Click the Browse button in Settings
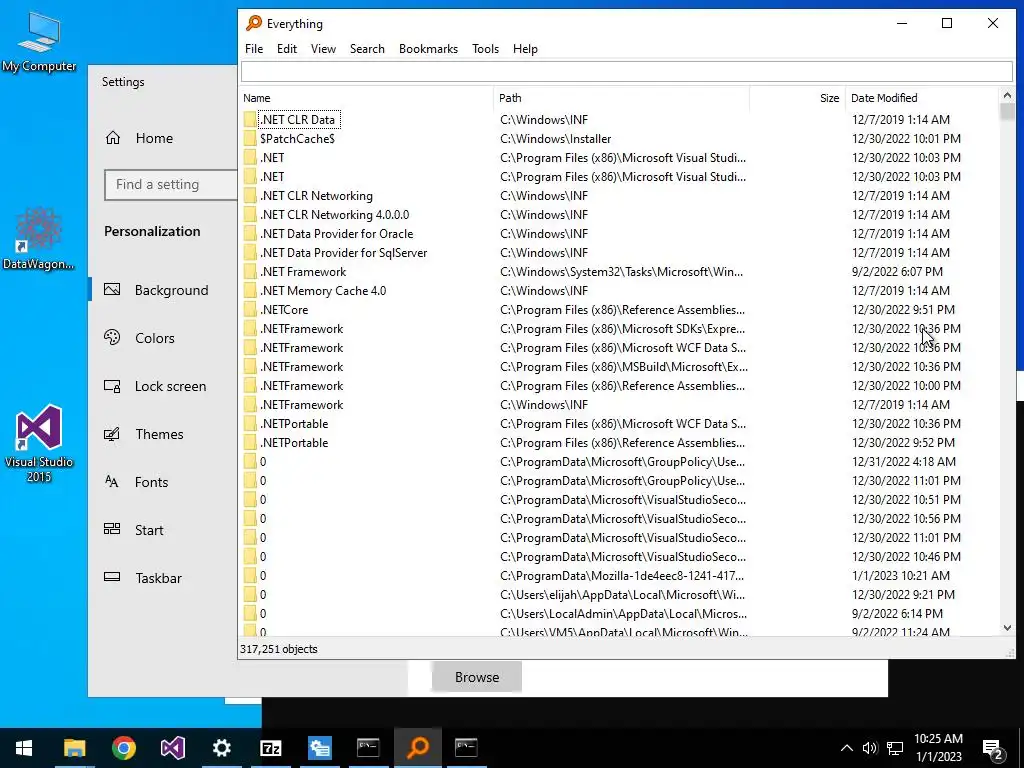This screenshot has height=768, width=1024. 477,677
